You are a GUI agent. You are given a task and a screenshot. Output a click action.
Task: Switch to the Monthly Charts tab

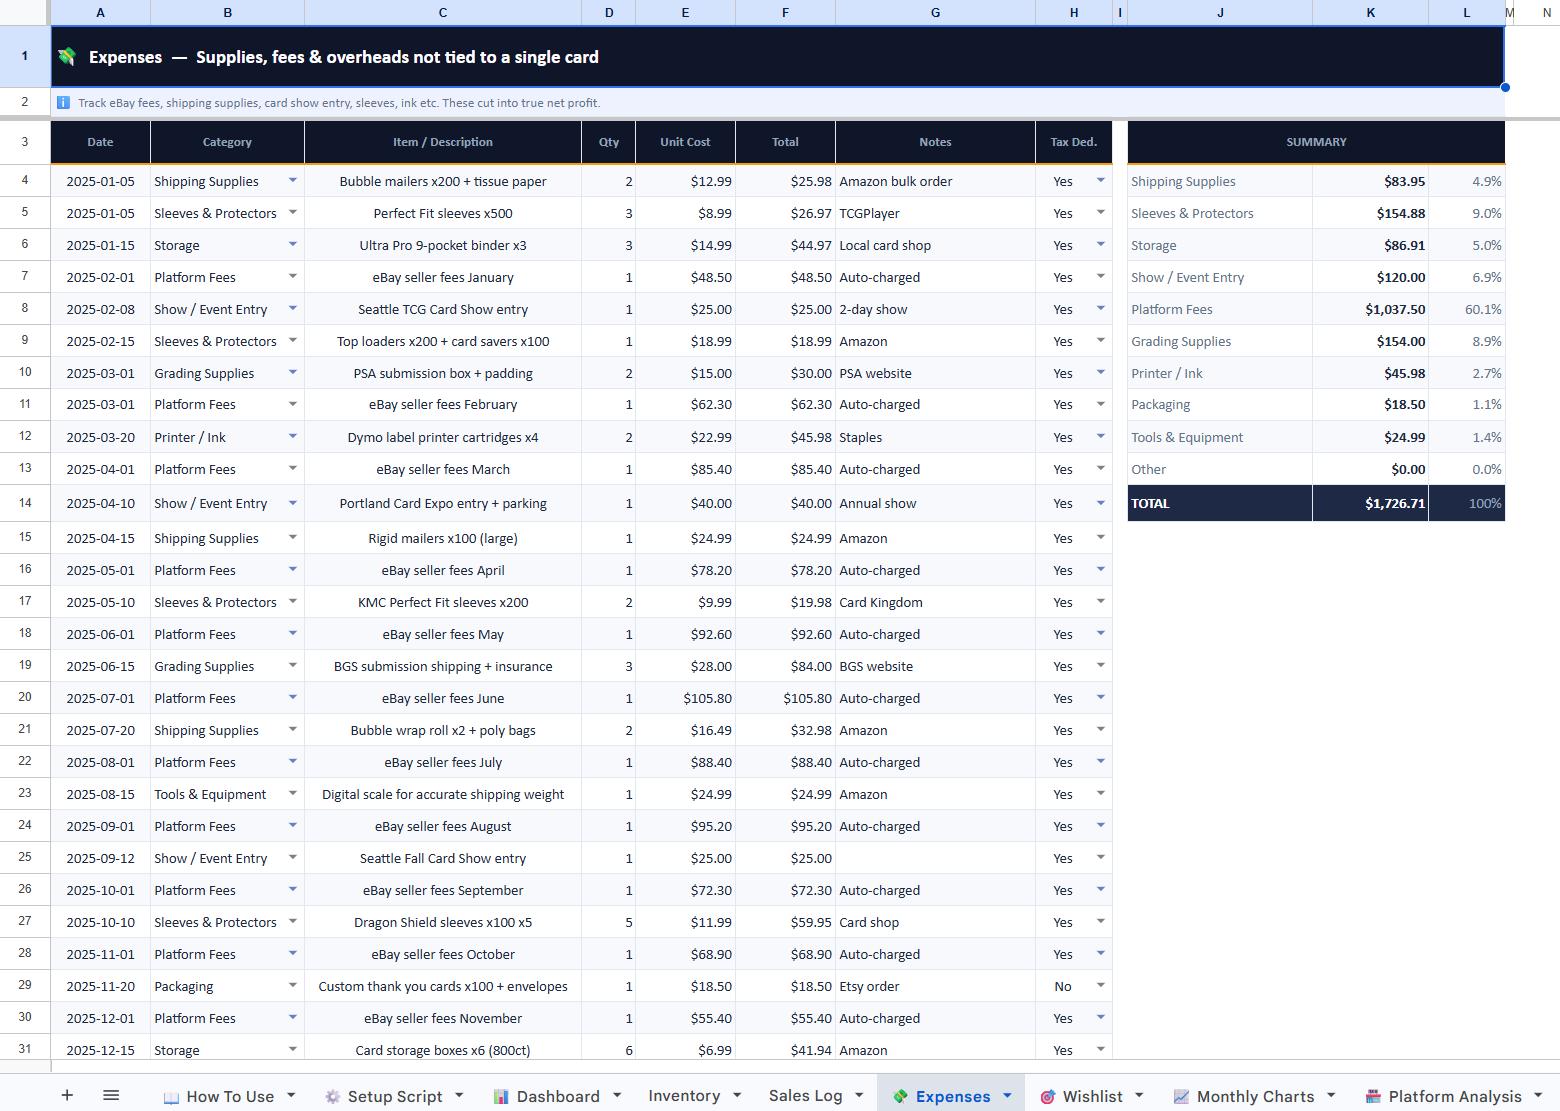pos(1255,1096)
